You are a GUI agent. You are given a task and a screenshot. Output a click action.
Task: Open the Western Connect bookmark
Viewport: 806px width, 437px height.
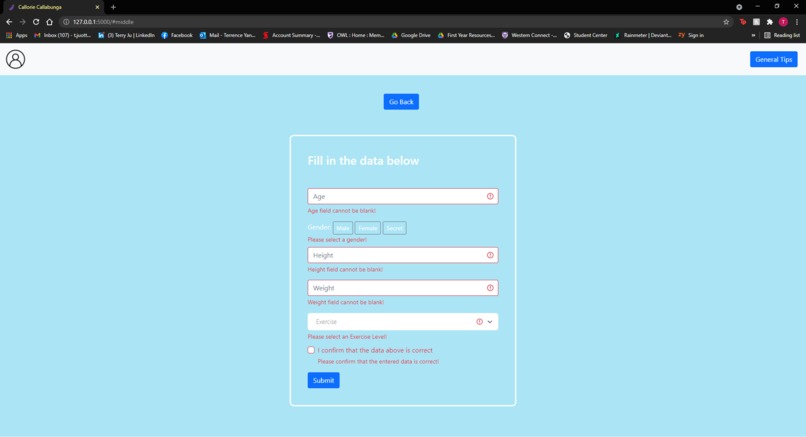529,35
